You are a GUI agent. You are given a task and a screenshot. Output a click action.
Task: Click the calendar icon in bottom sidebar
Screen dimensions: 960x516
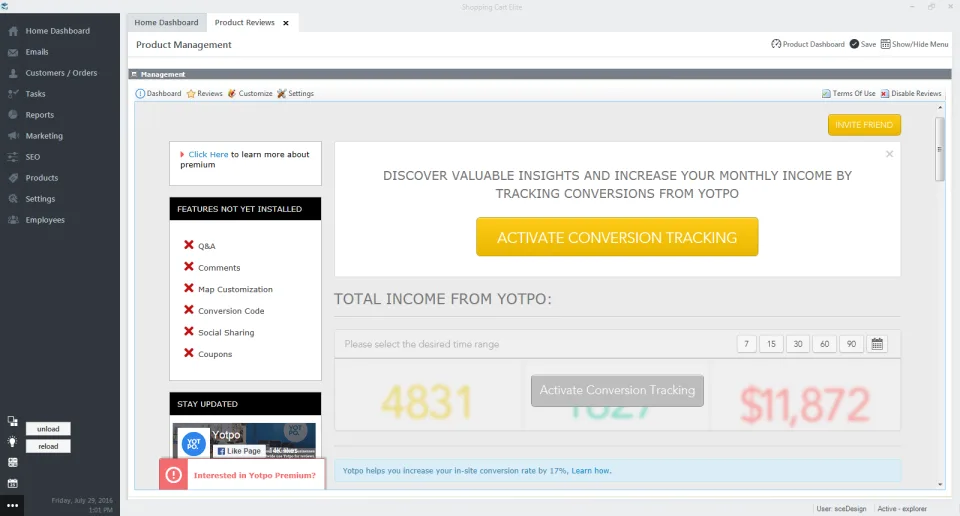pos(12,484)
